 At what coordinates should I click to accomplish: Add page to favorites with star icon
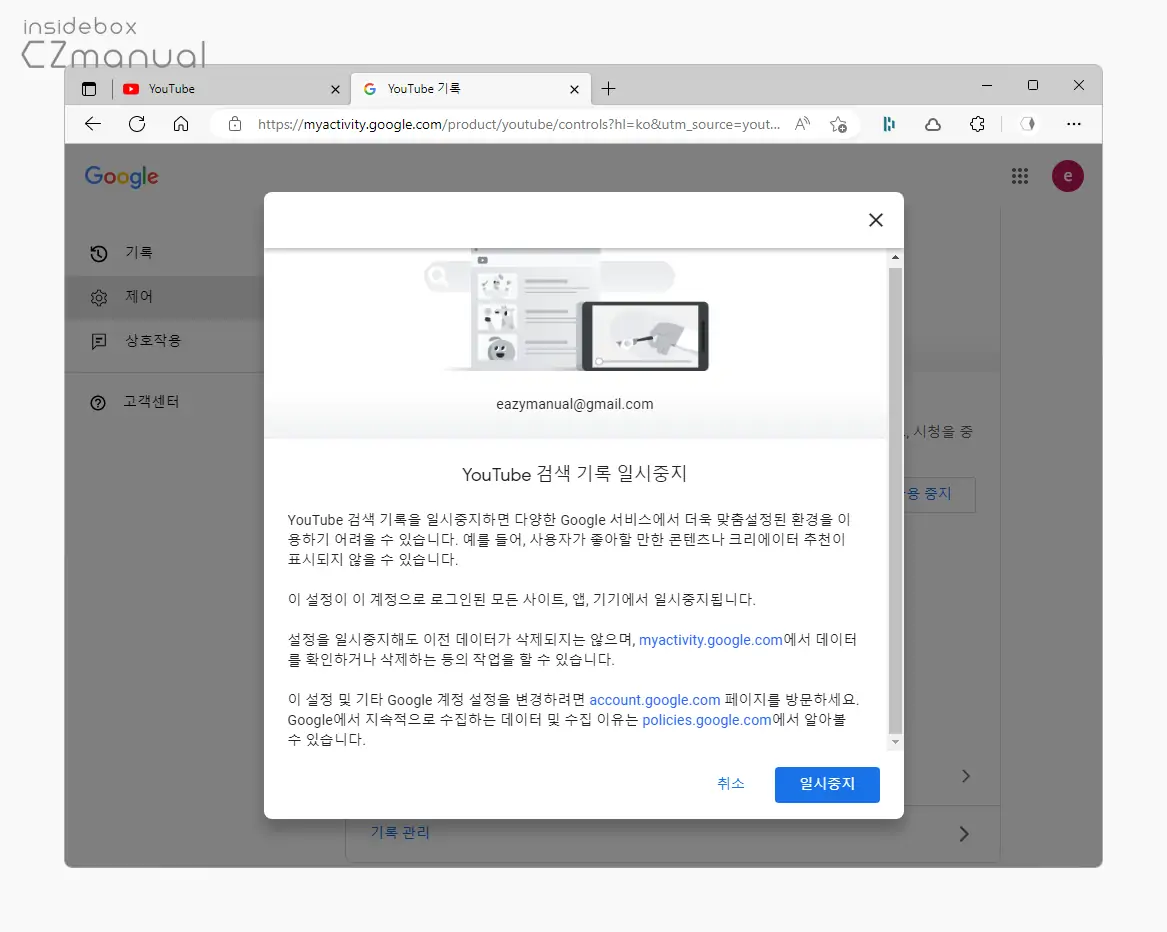click(x=840, y=124)
